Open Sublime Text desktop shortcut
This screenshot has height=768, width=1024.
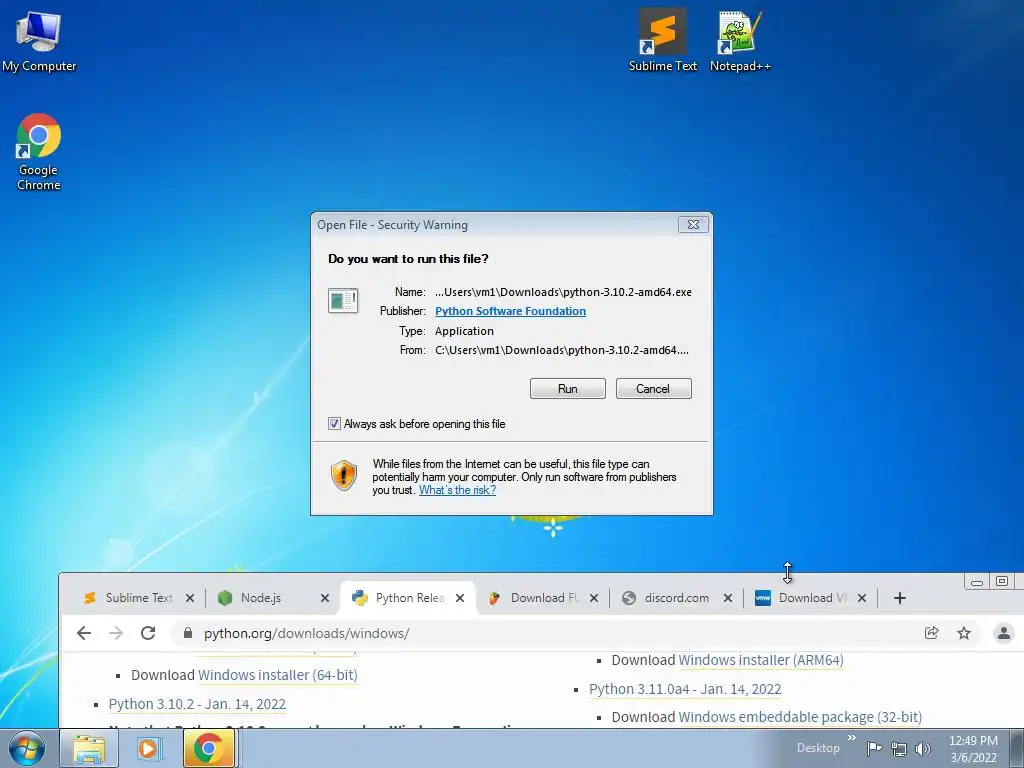click(663, 40)
